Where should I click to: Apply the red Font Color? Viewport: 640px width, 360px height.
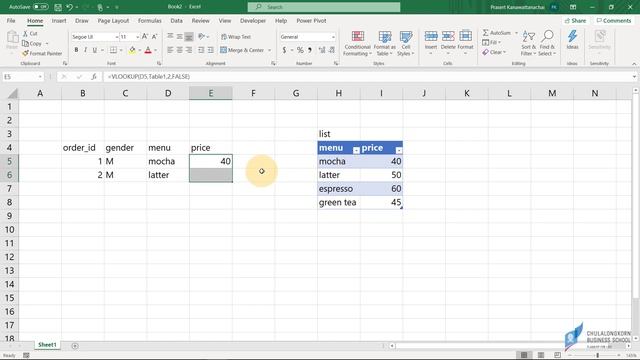pyautogui.click(x=148, y=50)
